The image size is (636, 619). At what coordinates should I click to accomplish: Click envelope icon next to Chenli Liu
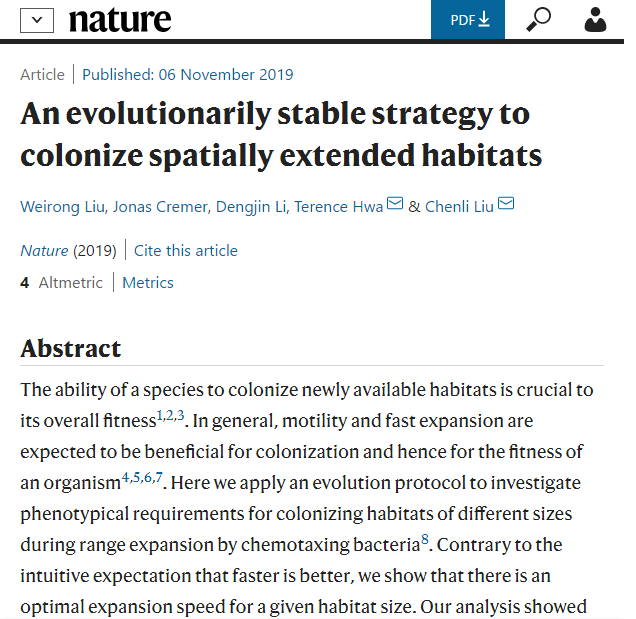tap(506, 205)
